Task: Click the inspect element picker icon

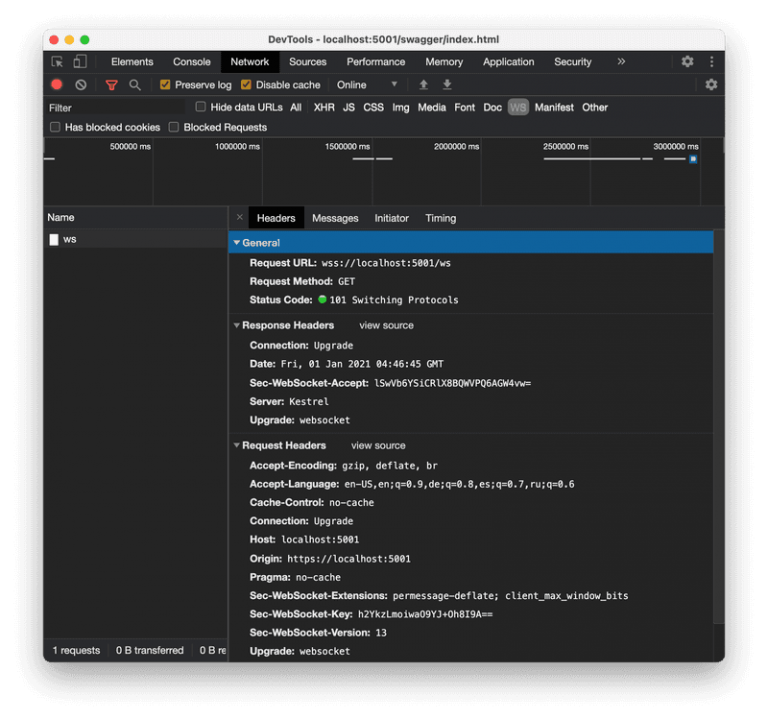Action: (58, 62)
